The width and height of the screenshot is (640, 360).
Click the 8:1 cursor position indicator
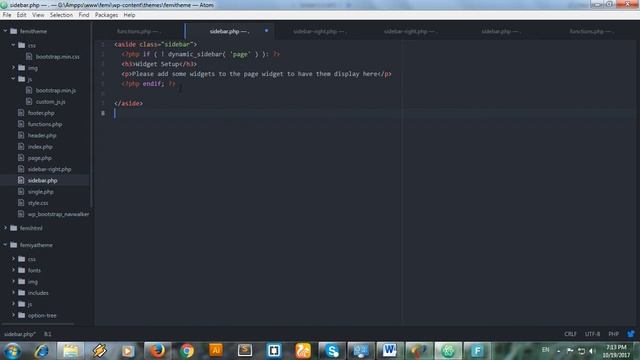(48, 334)
